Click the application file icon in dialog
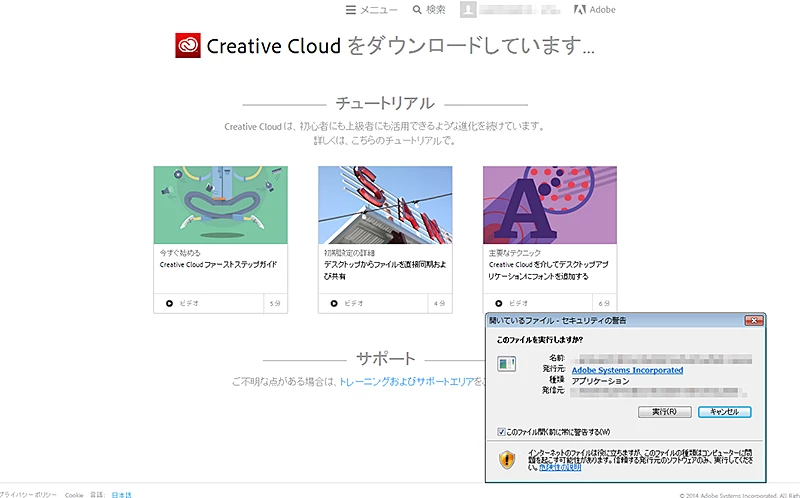 507,364
